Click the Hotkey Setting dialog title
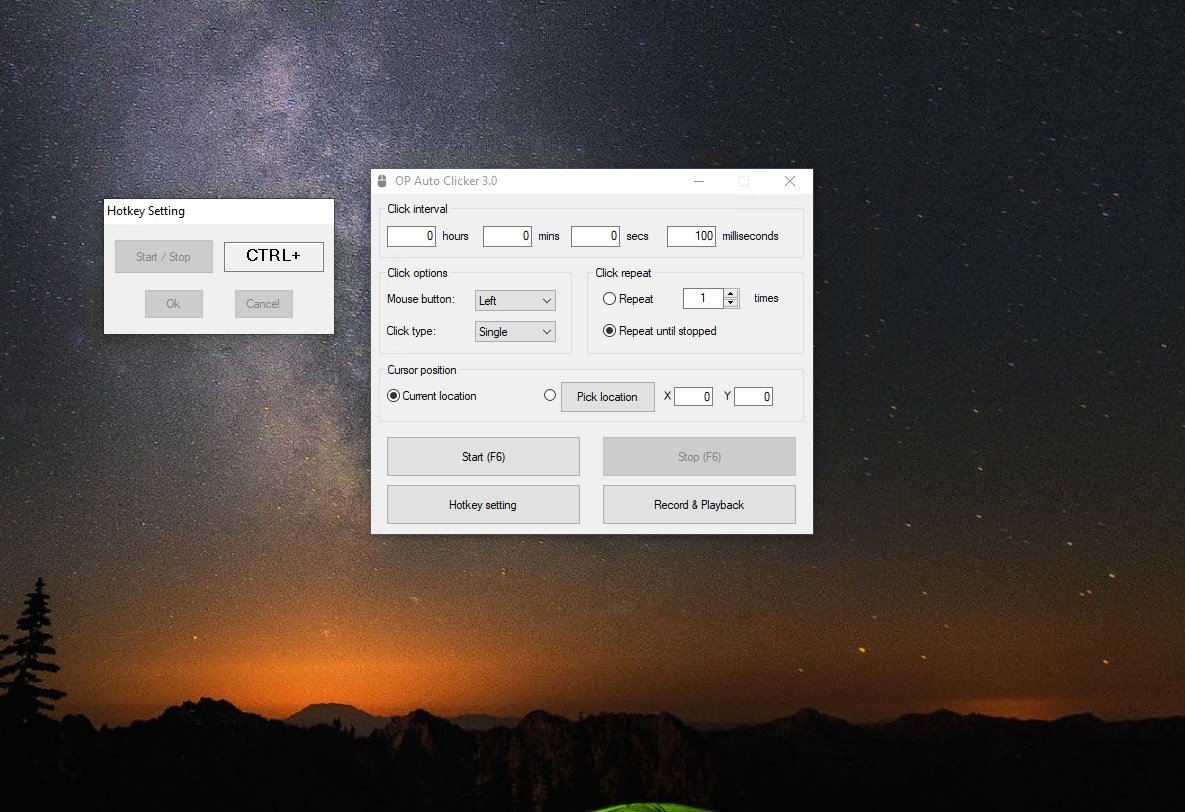This screenshot has height=812, width=1185. tap(146, 211)
